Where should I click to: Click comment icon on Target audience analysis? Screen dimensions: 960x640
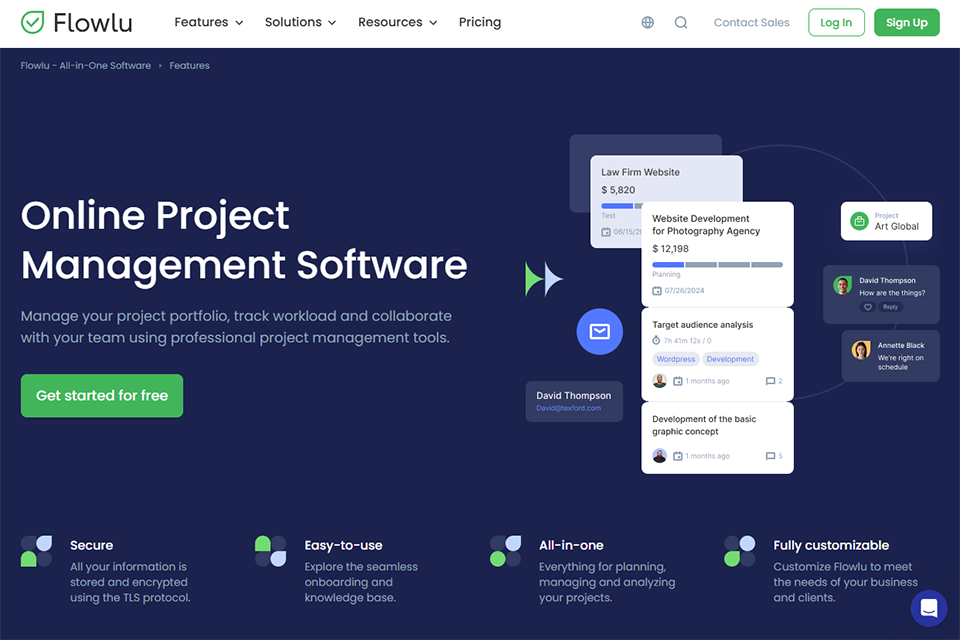click(770, 381)
